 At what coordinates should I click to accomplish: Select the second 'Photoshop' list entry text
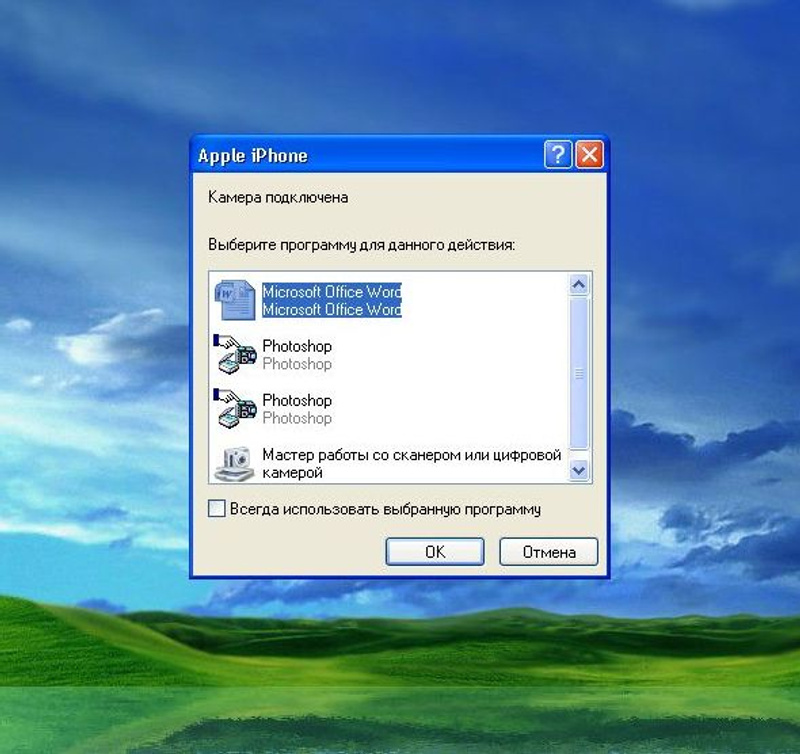[x=297, y=409]
